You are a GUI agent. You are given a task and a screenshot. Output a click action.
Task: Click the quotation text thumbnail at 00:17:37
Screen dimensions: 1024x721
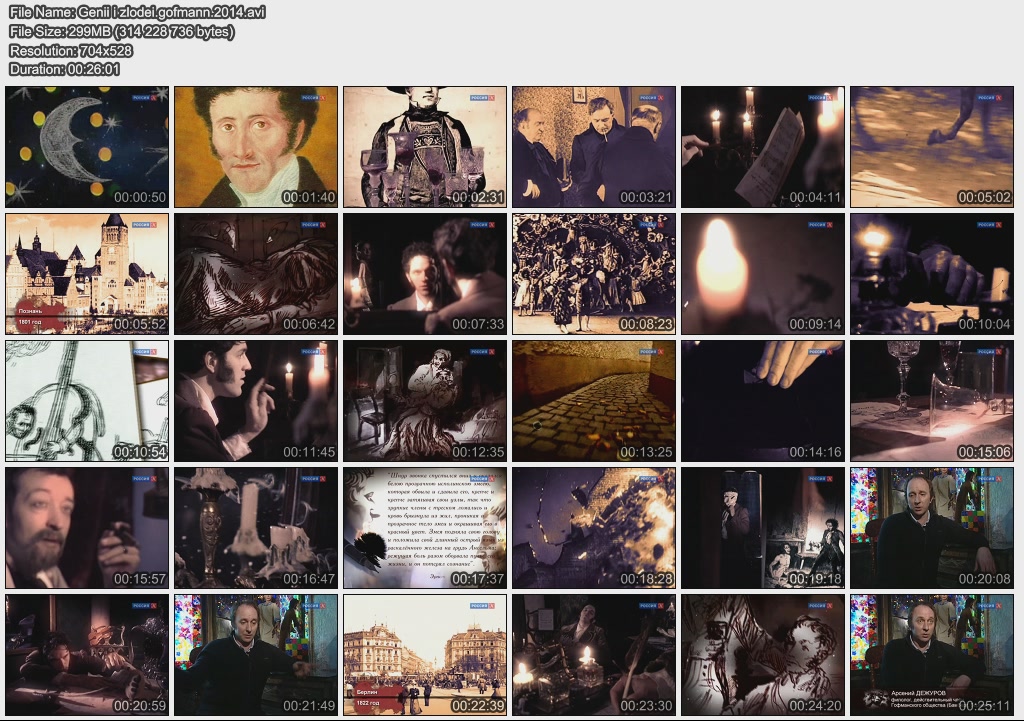tap(425, 528)
